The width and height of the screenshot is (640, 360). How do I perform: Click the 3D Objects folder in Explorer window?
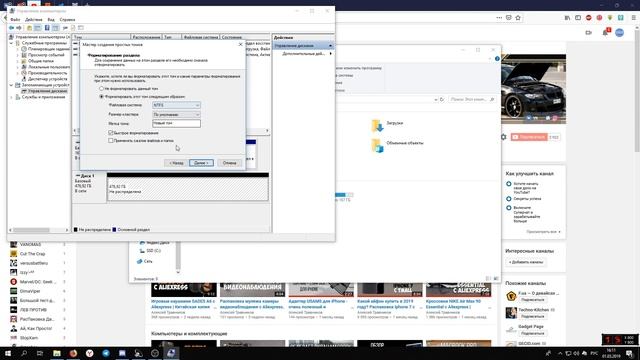tap(398, 145)
